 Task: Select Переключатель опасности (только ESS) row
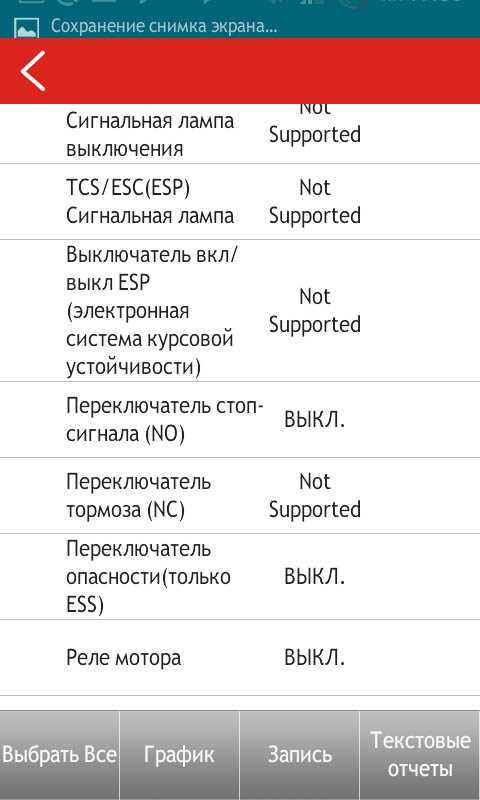240,577
